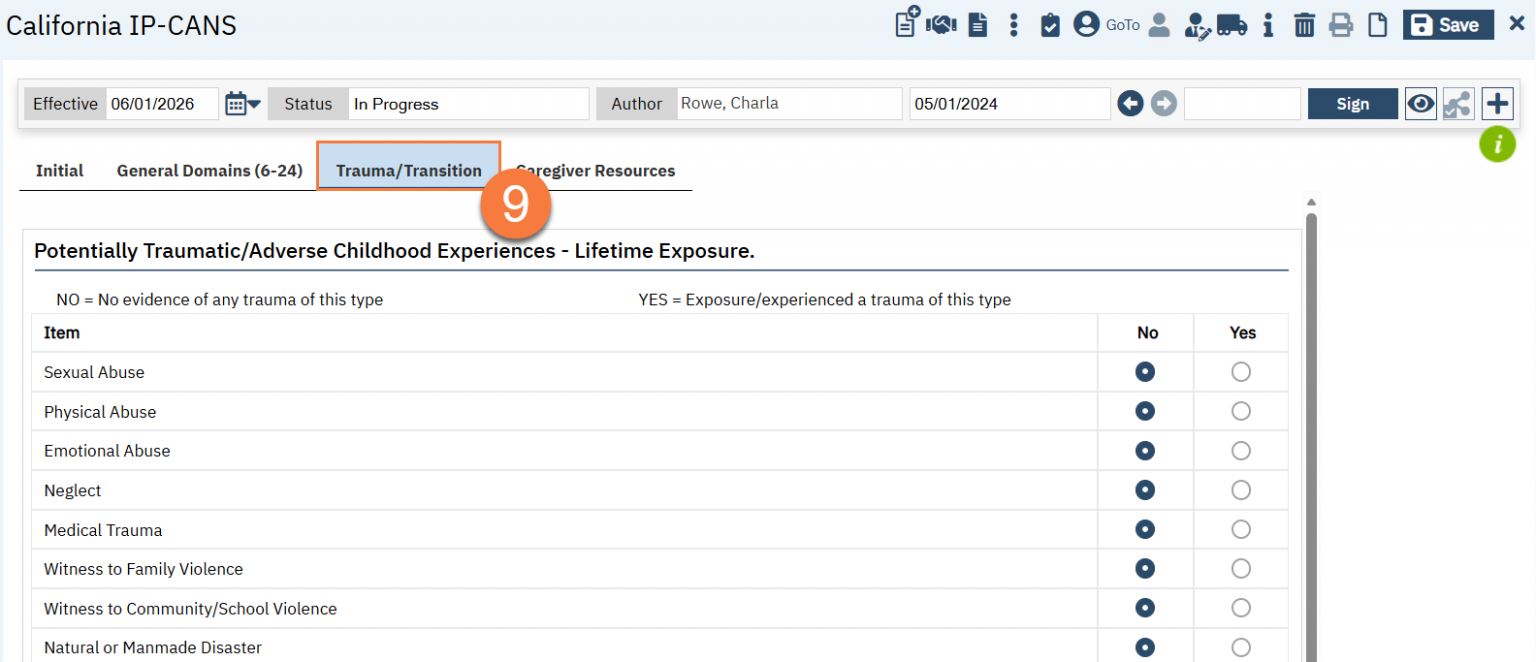
Task: Select Yes for Natural or Manmade Disaster
Action: click(x=1241, y=648)
